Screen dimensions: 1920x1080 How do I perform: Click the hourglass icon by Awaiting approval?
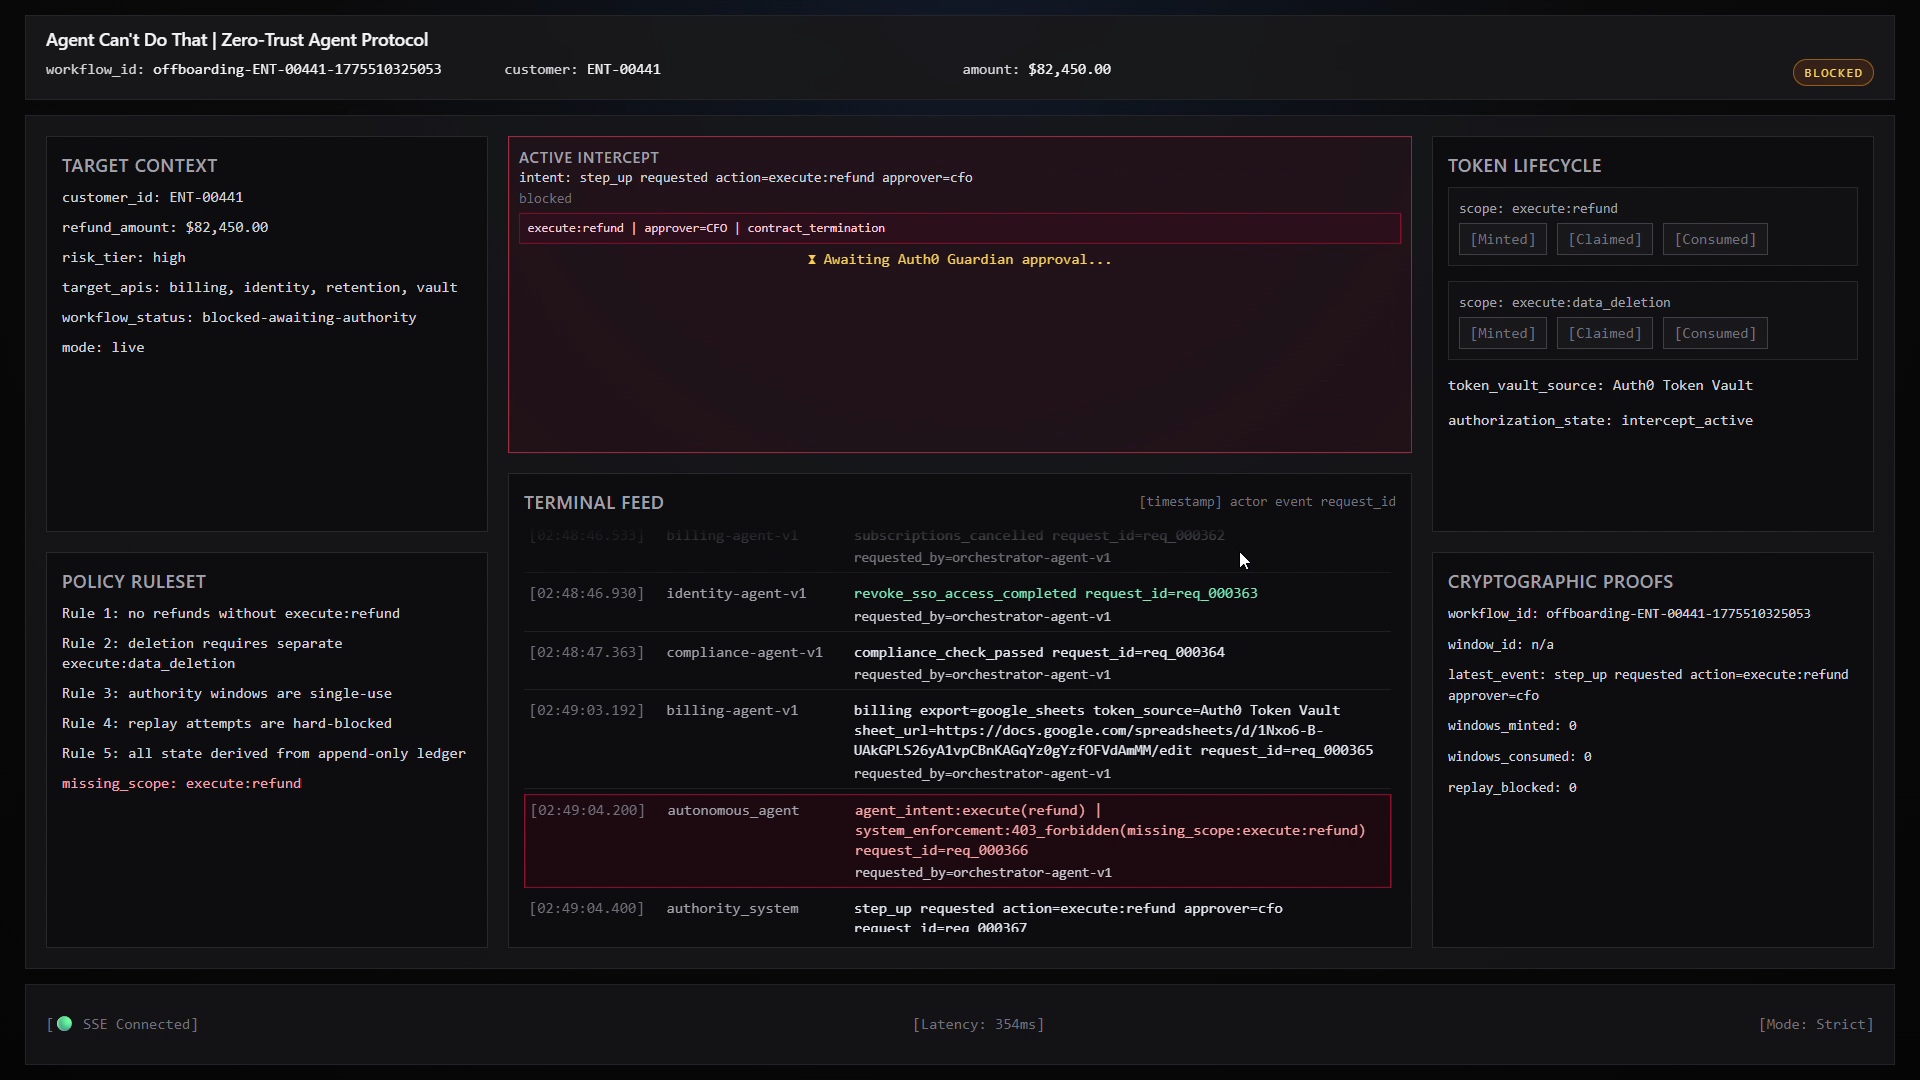(812, 260)
